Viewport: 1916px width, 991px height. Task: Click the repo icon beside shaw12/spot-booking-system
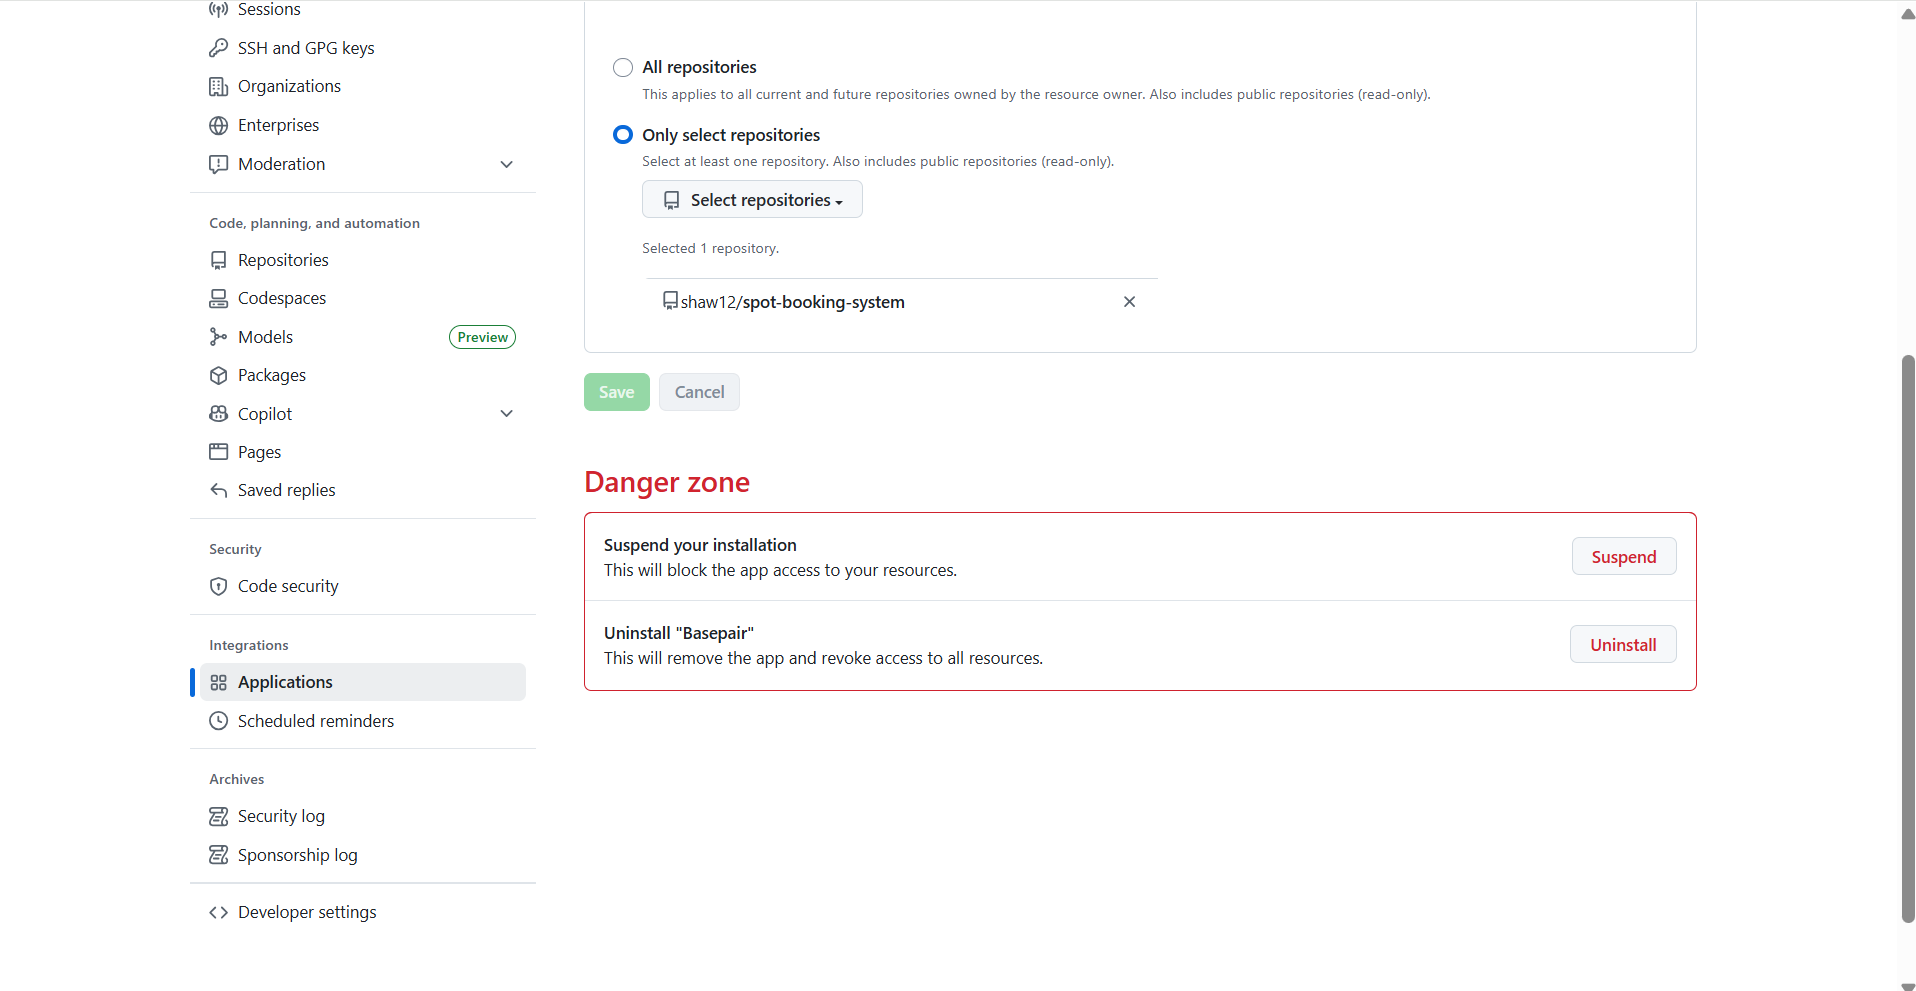click(x=670, y=301)
